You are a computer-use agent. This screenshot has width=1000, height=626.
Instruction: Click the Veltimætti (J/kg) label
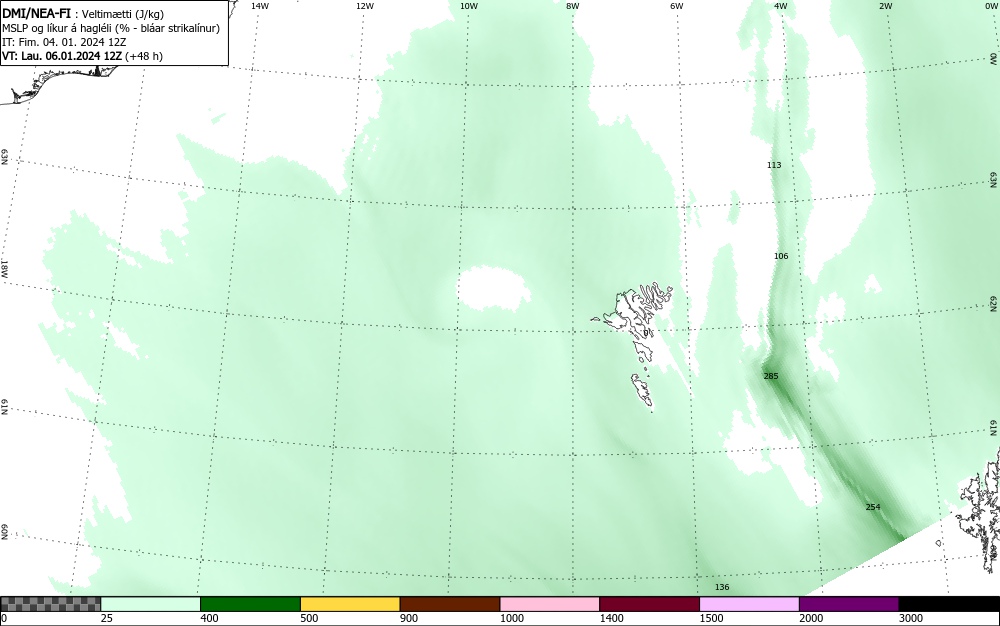pyautogui.click(x=122, y=14)
